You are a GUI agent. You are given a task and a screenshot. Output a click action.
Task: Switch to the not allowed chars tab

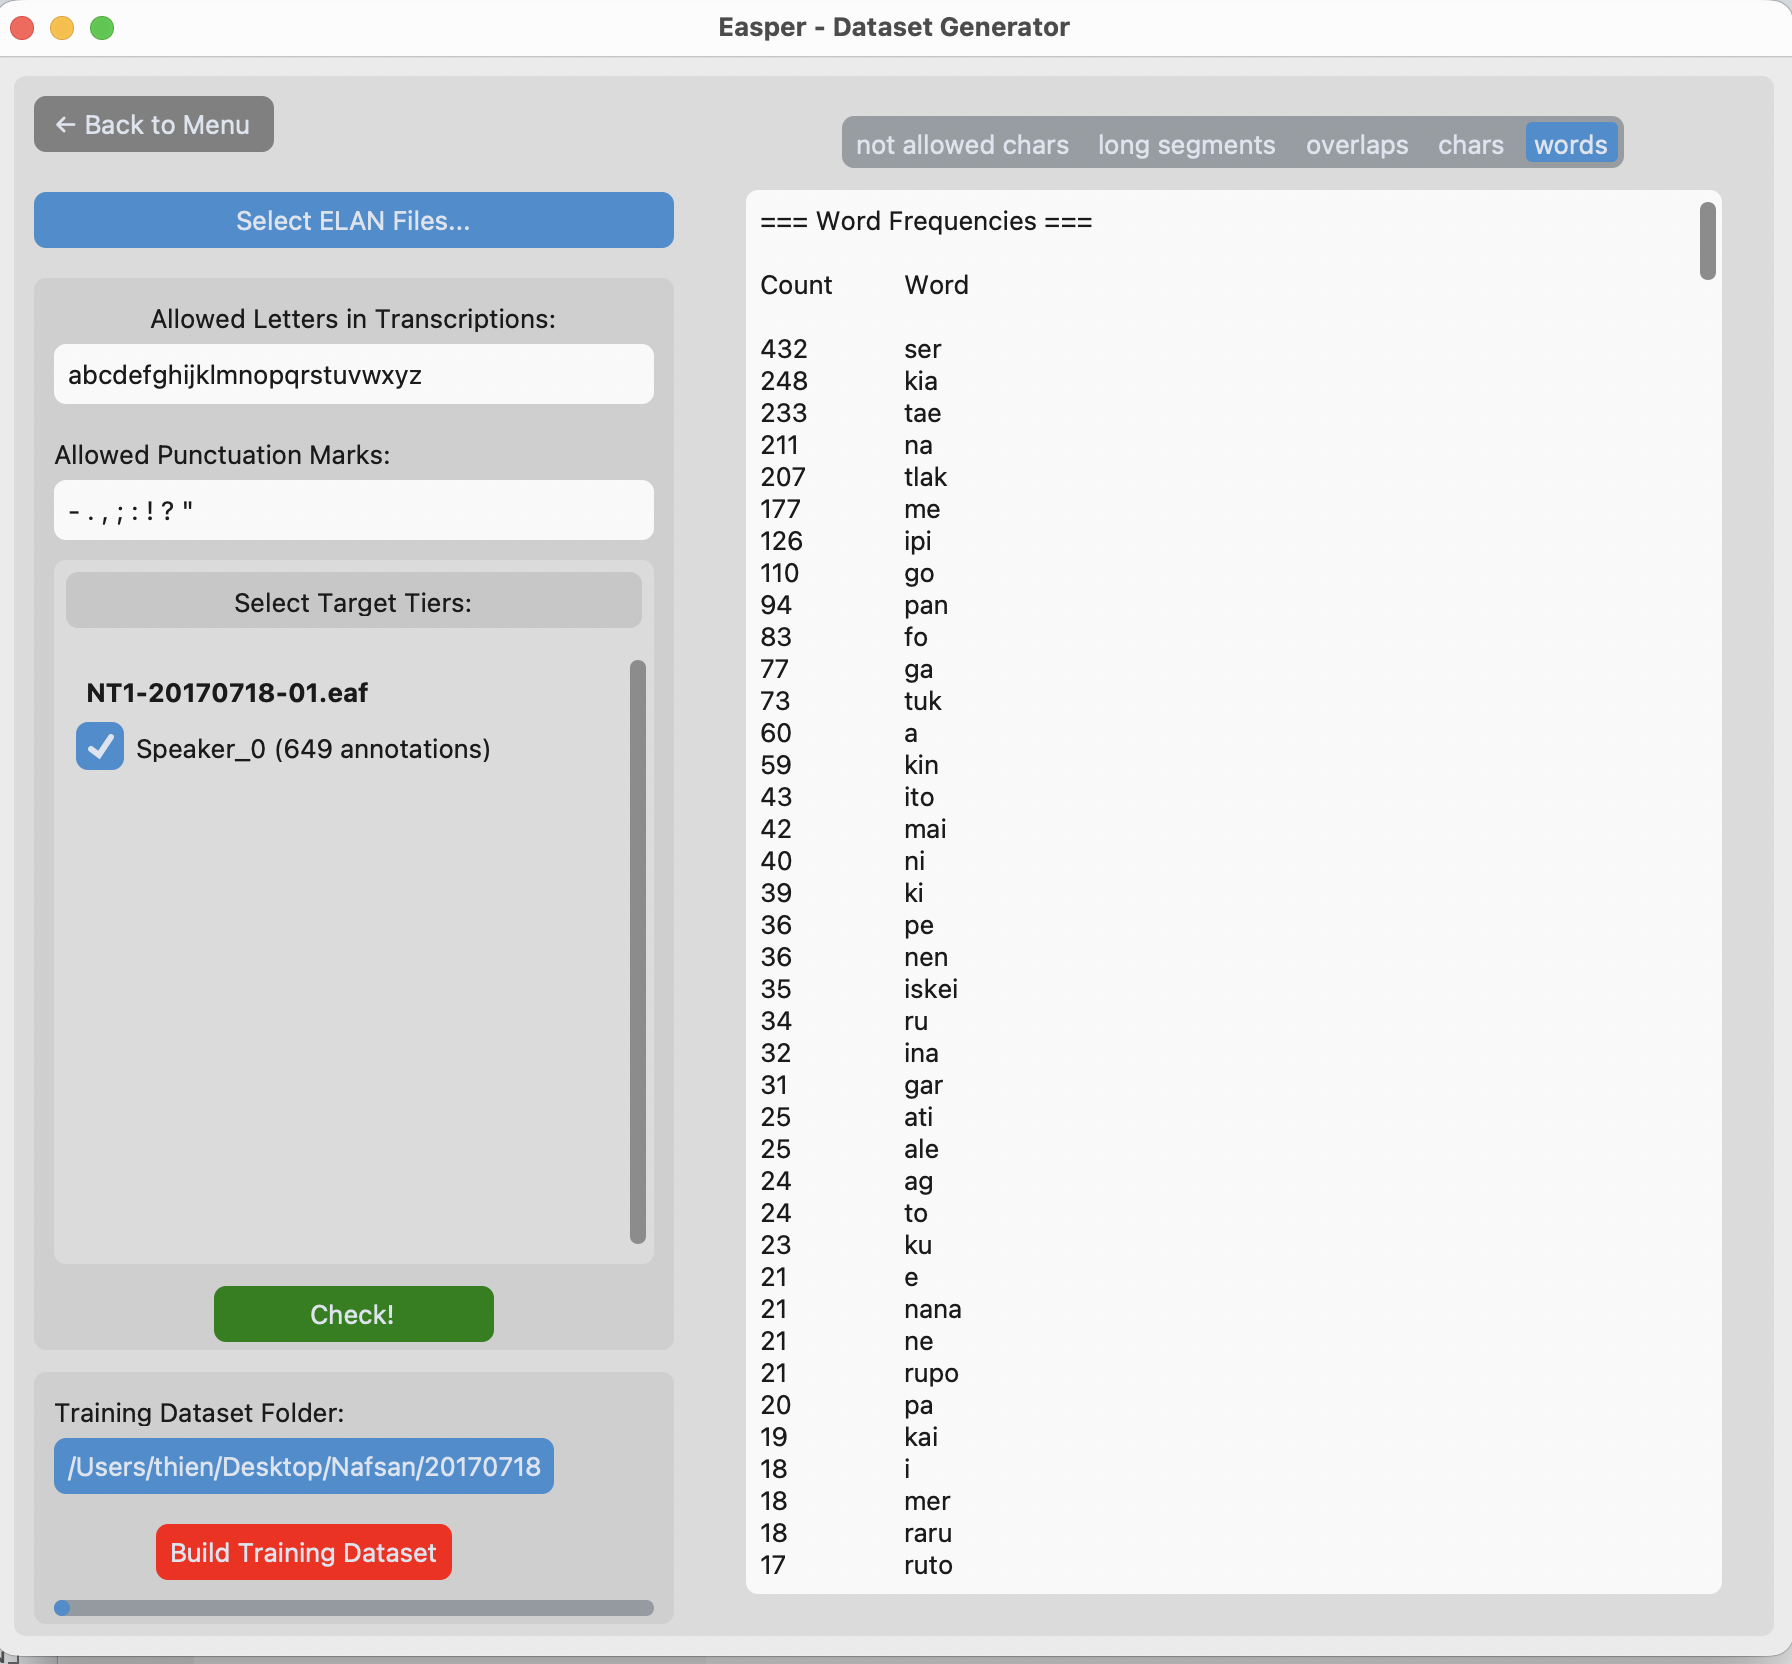coord(961,145)
